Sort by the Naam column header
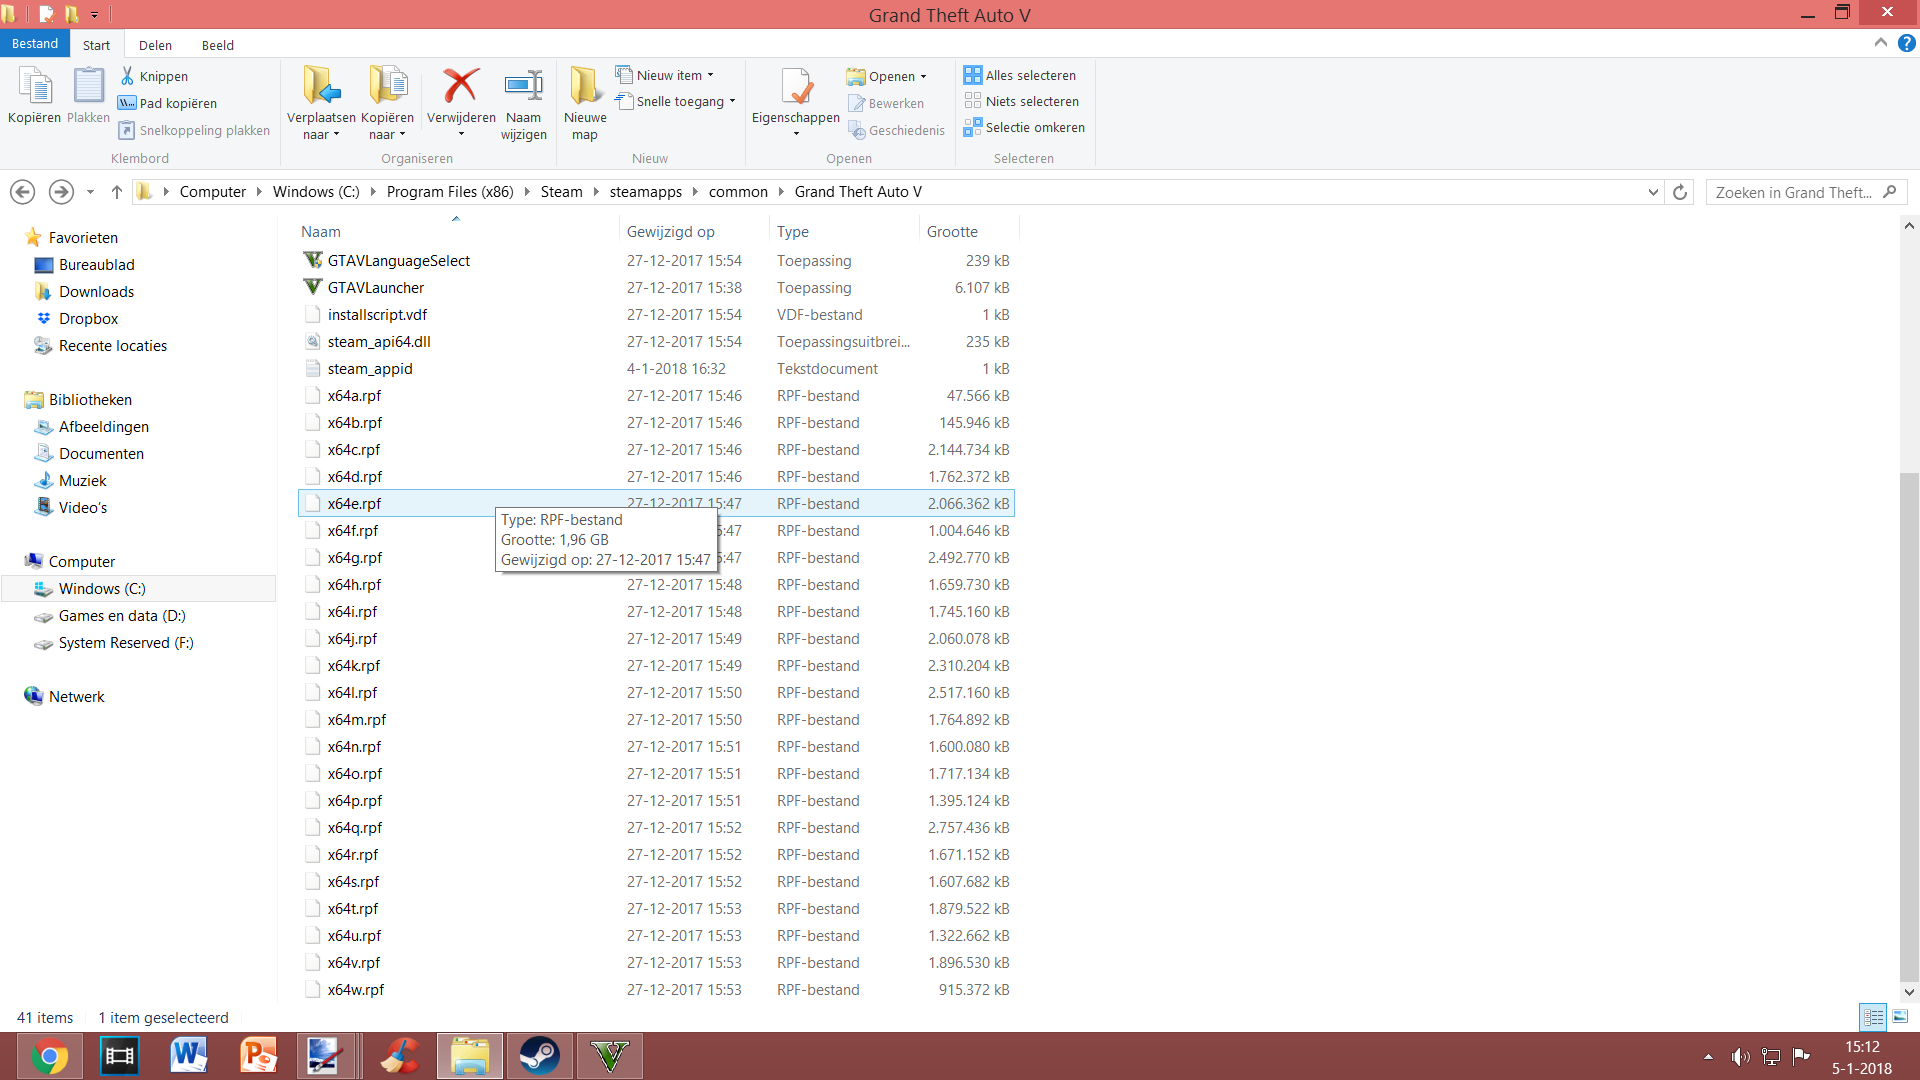 pos(456,231)
